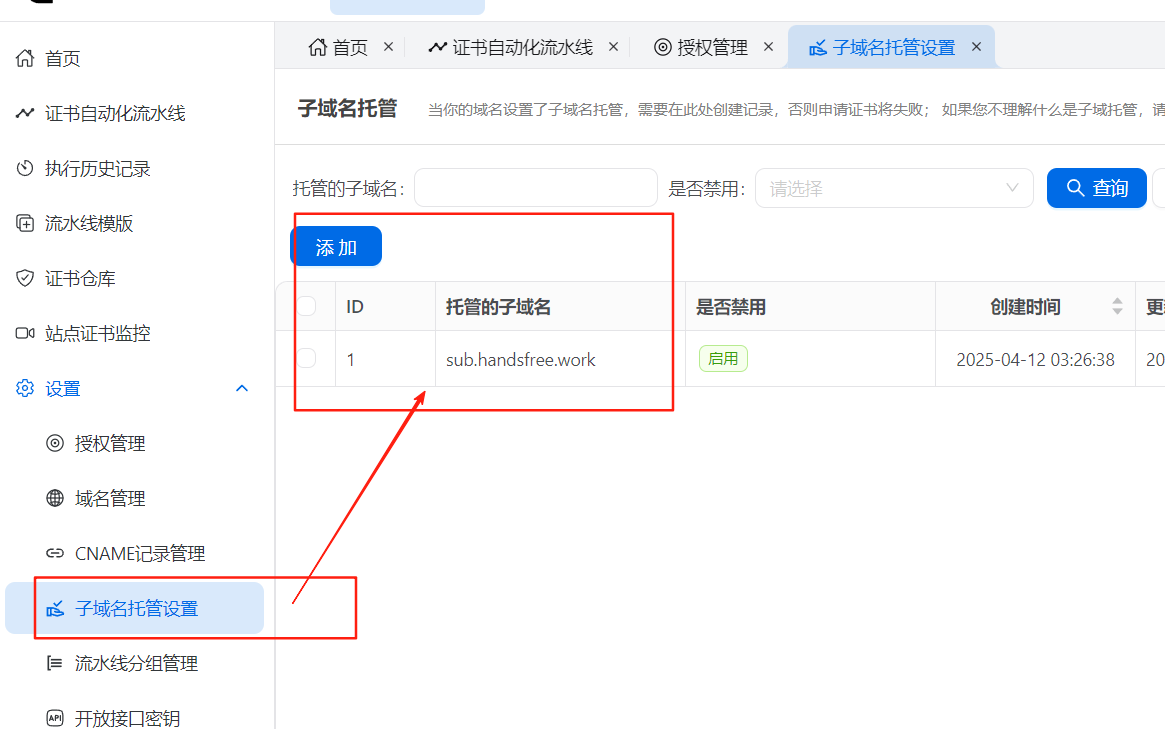Click the execution history clock icon
This screenshot has width=1165, height=729.
tap(25, 169)
